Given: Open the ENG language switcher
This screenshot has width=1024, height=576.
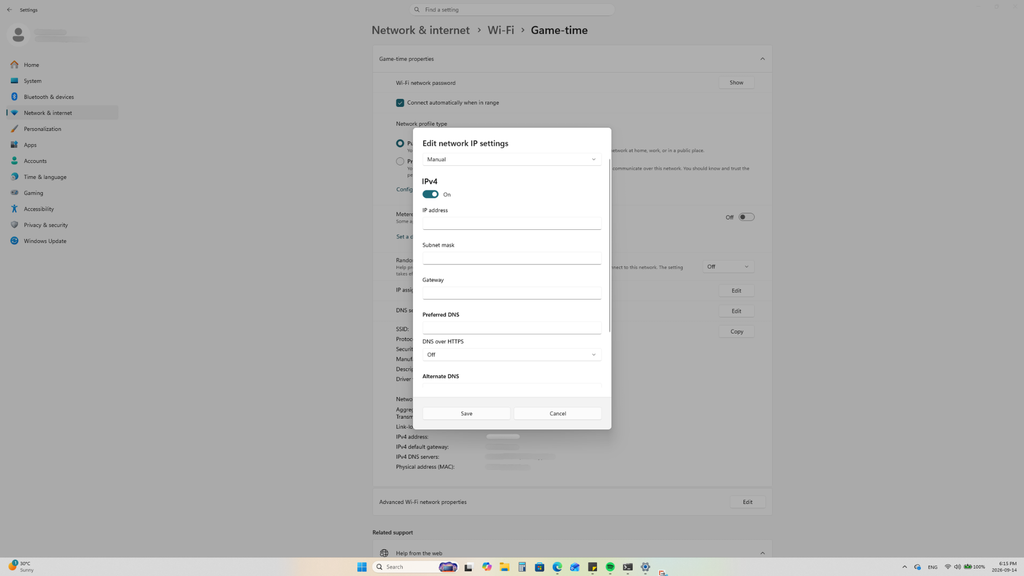Looking at the screenshot, I should [x=933, y=567].
